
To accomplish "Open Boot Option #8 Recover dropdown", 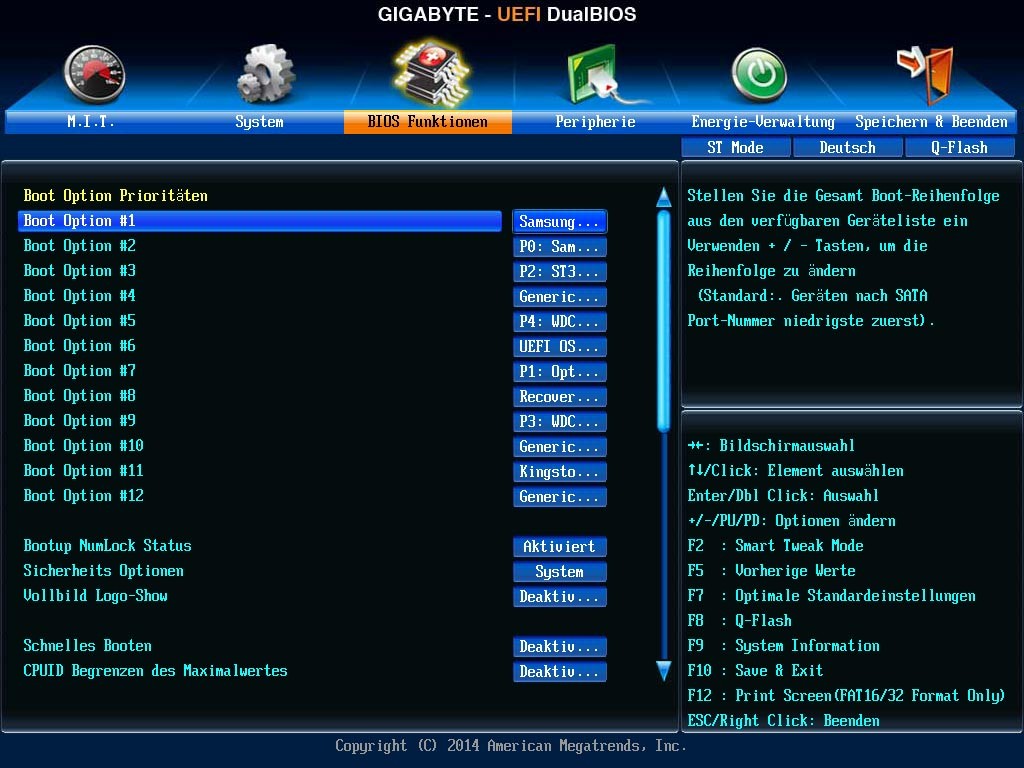I will tap(560, 396).
